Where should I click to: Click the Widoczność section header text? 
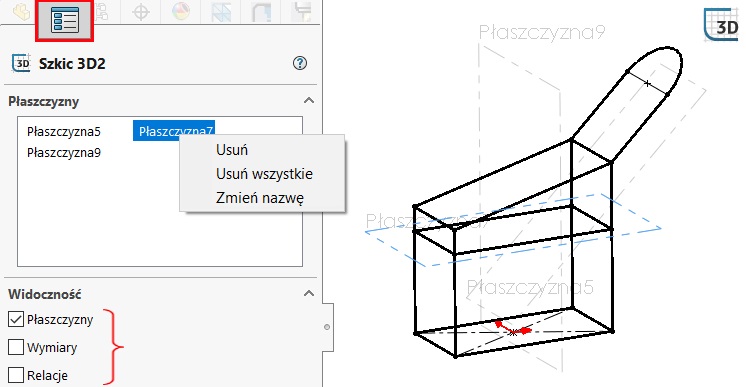tap(44, 294)
